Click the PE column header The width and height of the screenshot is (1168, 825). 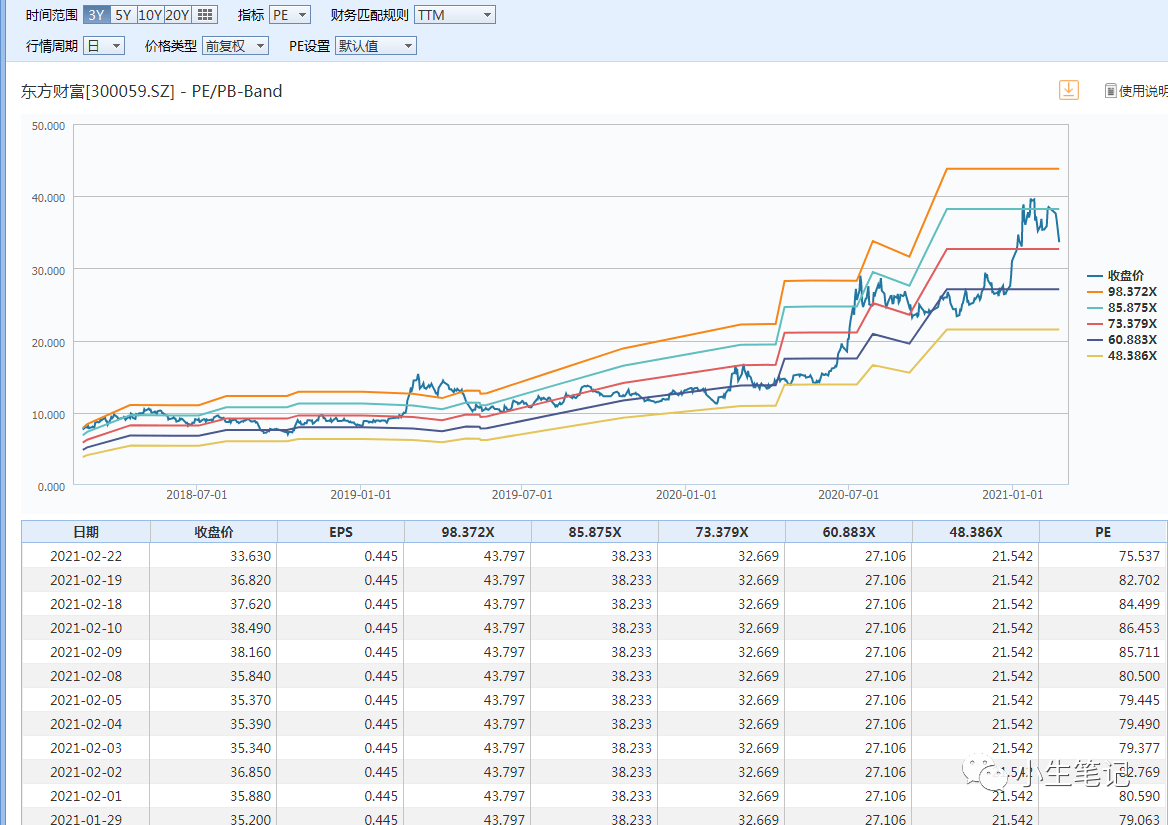(1102, 532)
